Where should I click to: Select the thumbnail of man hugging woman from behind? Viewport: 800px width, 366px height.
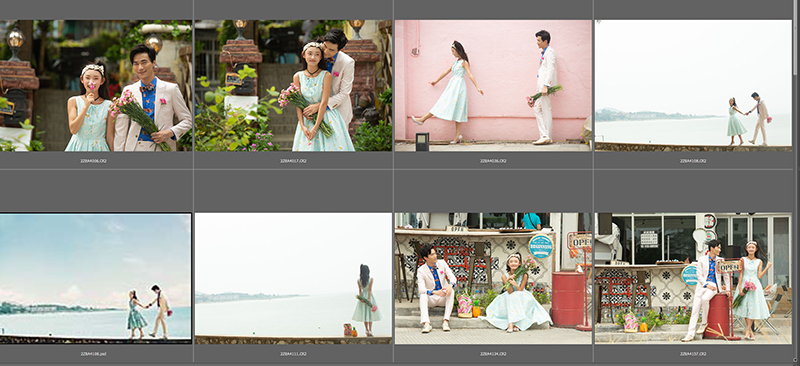click(293, 86)
